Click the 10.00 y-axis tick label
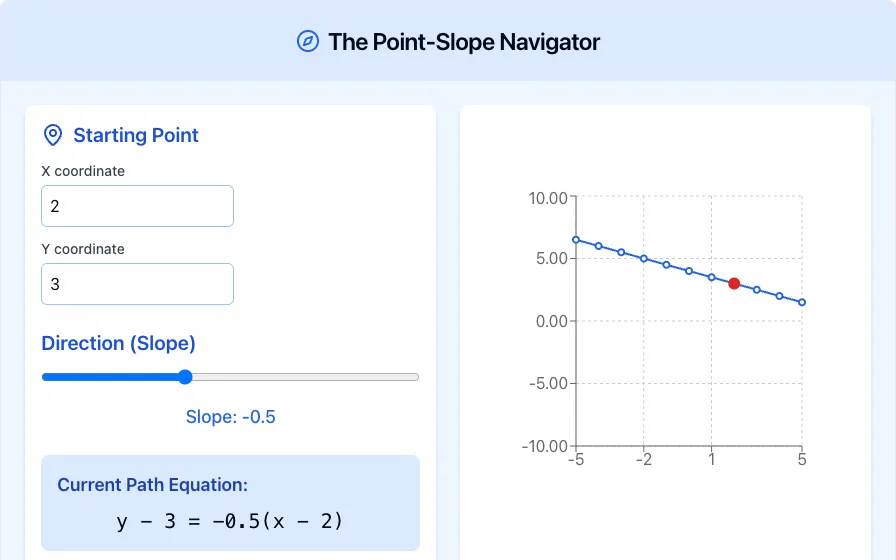This screenshot has width=896, height=560. (x=548, y=198)
